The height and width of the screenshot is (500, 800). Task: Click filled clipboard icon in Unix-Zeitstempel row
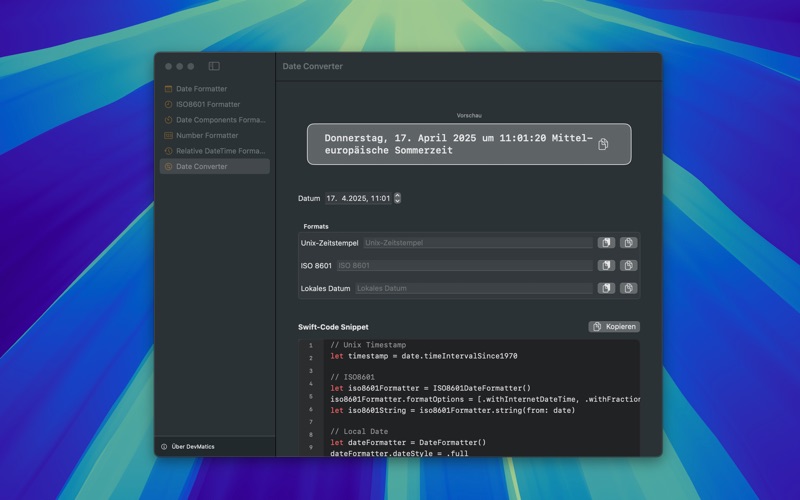tap(606, 243)
